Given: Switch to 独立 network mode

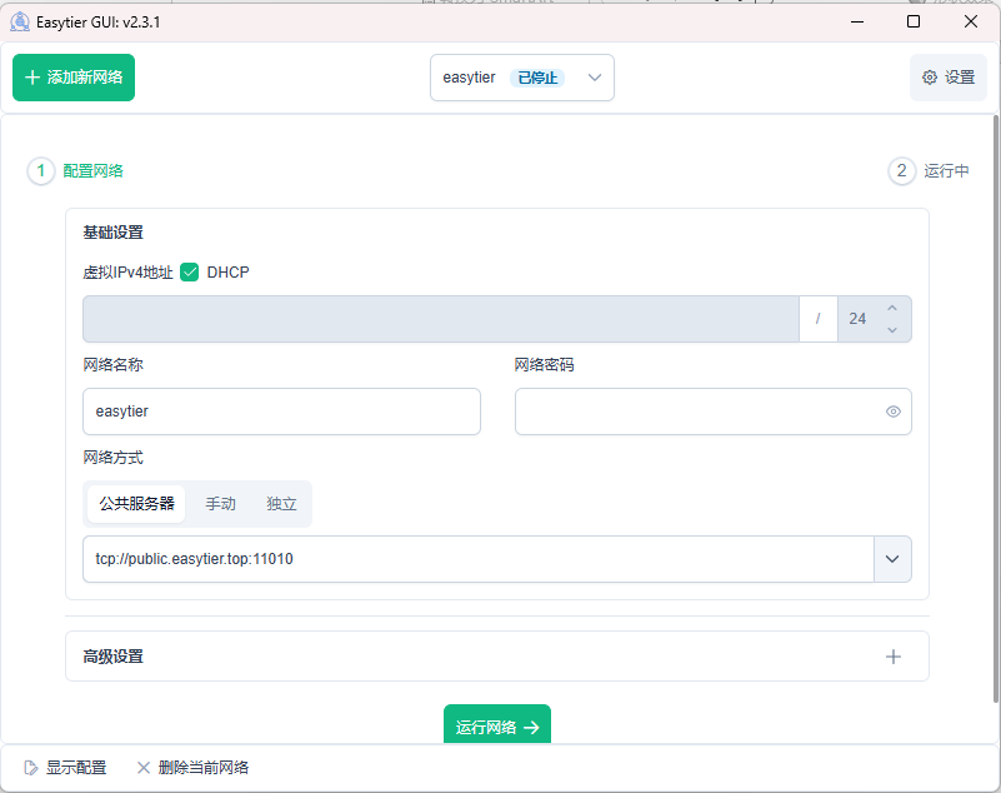Looking at the screenshot, I should click(x=282, y=504).
